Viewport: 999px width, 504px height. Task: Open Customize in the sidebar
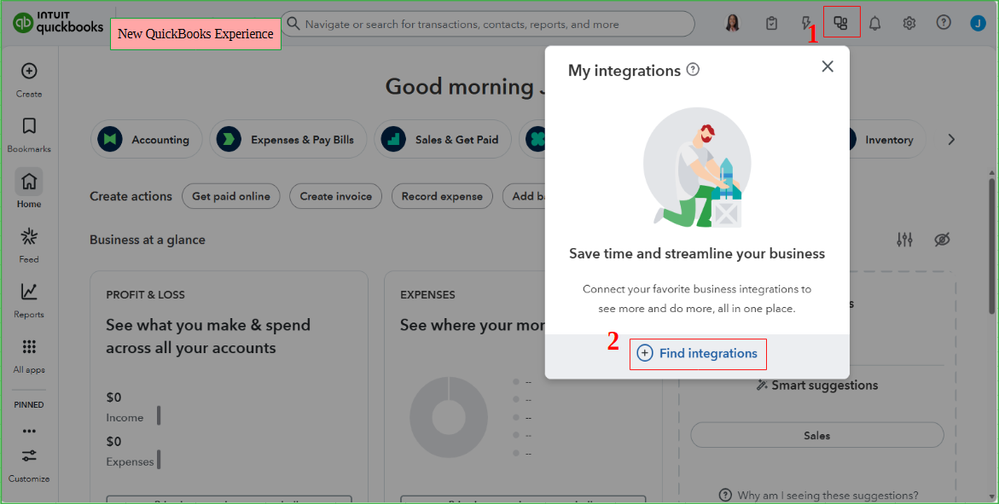(29, 465)
